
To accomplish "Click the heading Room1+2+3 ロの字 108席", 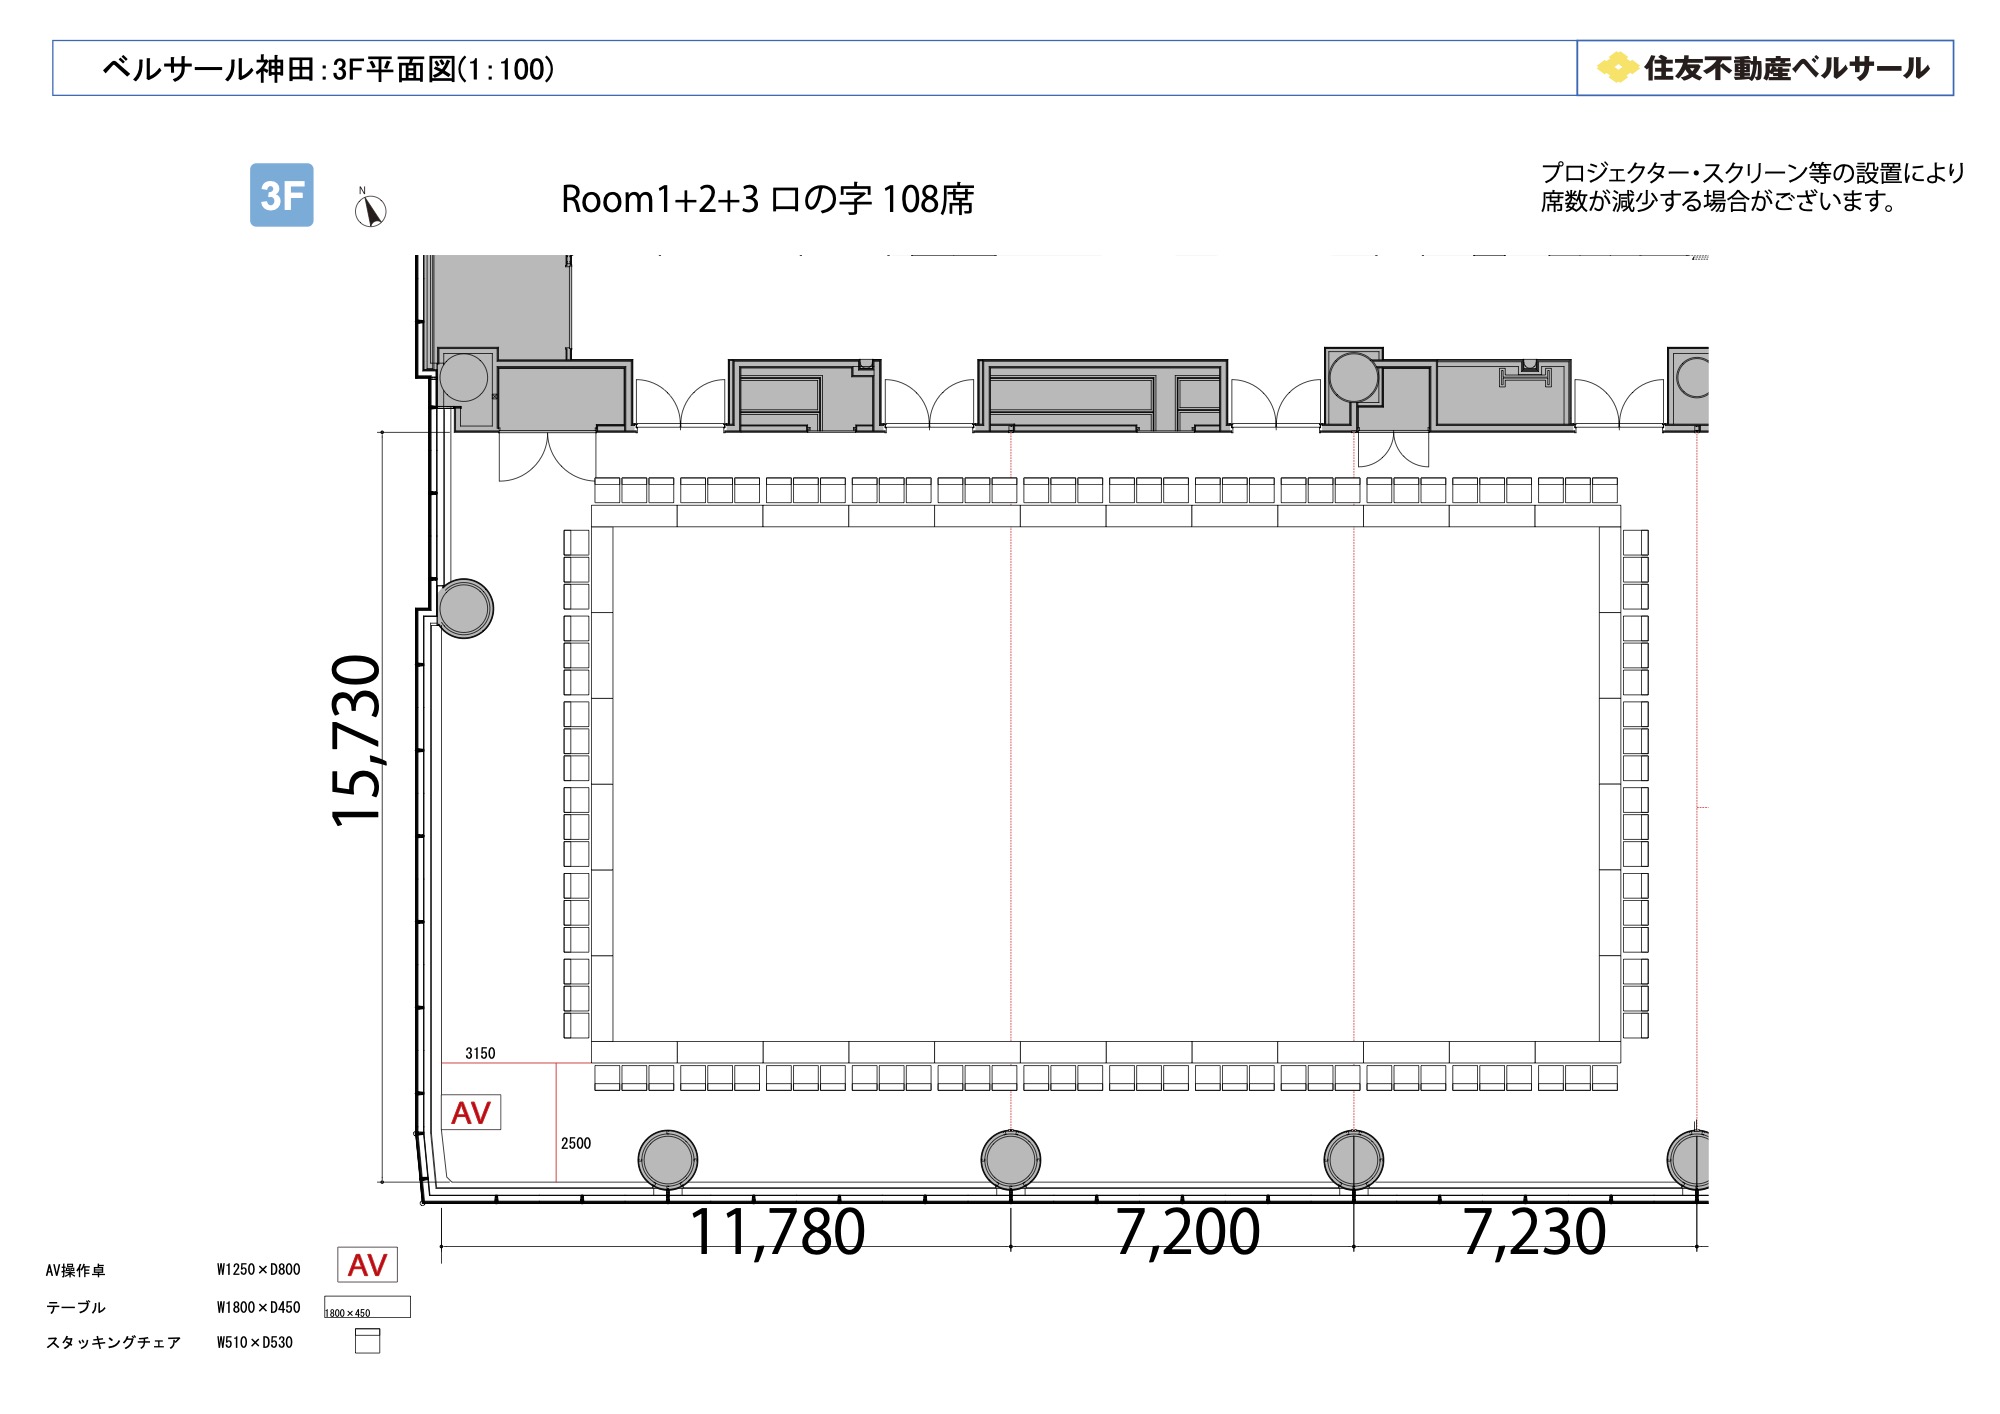I will tap(767, 199).
